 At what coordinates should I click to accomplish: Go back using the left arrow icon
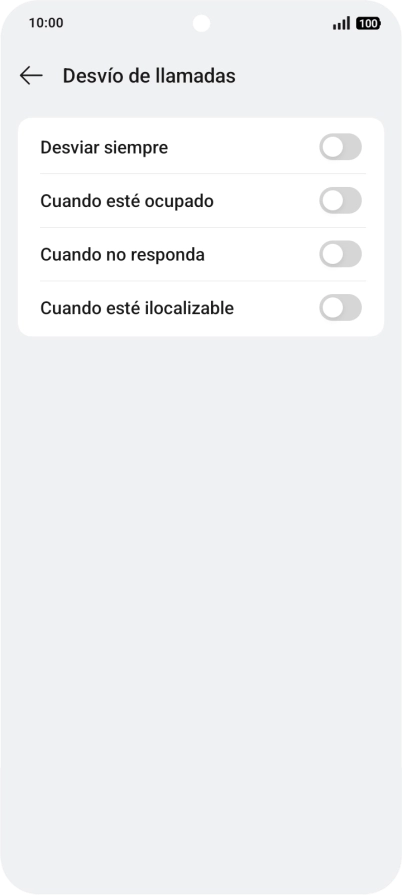pos(31,75)
